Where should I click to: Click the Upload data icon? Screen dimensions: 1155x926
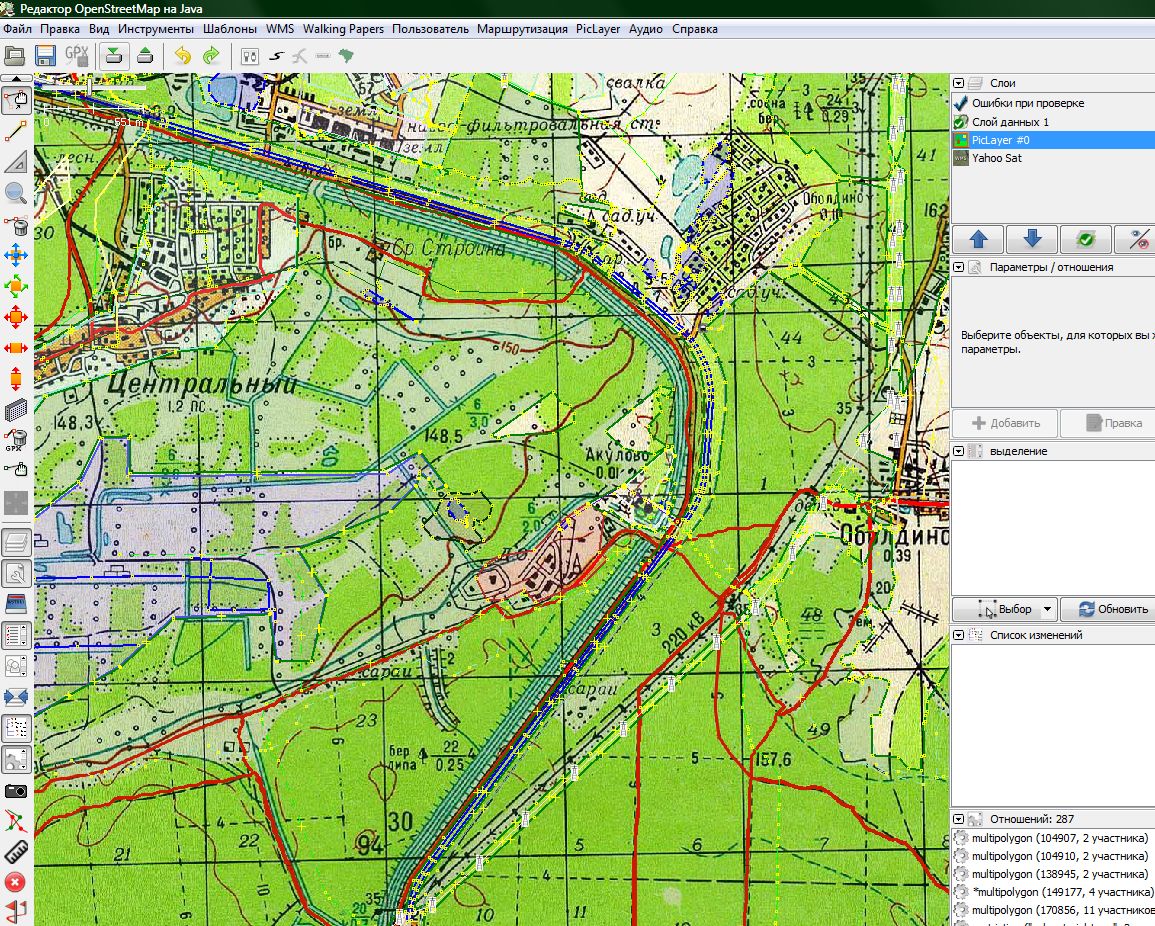(145, 55)
